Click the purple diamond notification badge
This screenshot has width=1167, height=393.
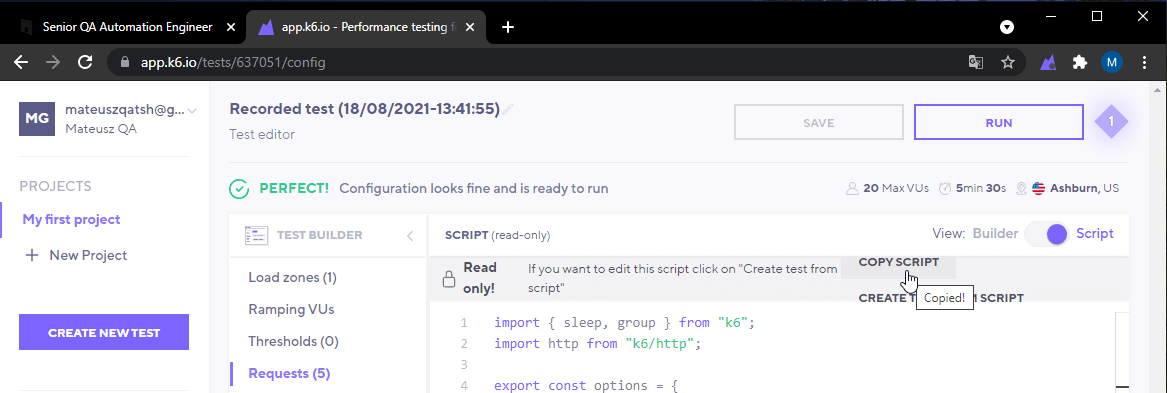[x=1111, y=122]
